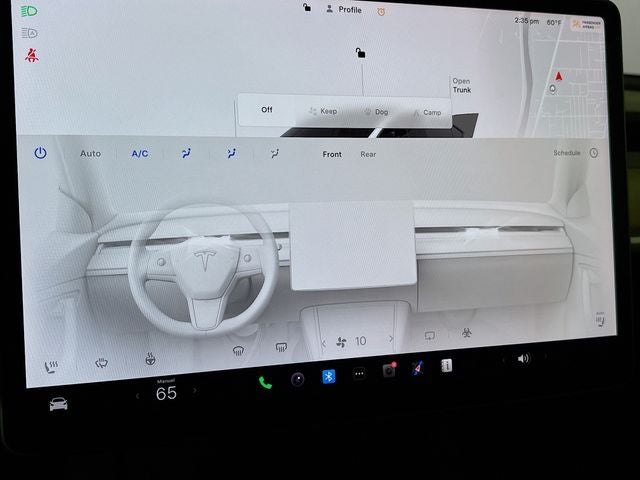Viewport: 640px width, 480px height.
Task: Open the app launcher three-dots icon
Action: pos(359,373)
